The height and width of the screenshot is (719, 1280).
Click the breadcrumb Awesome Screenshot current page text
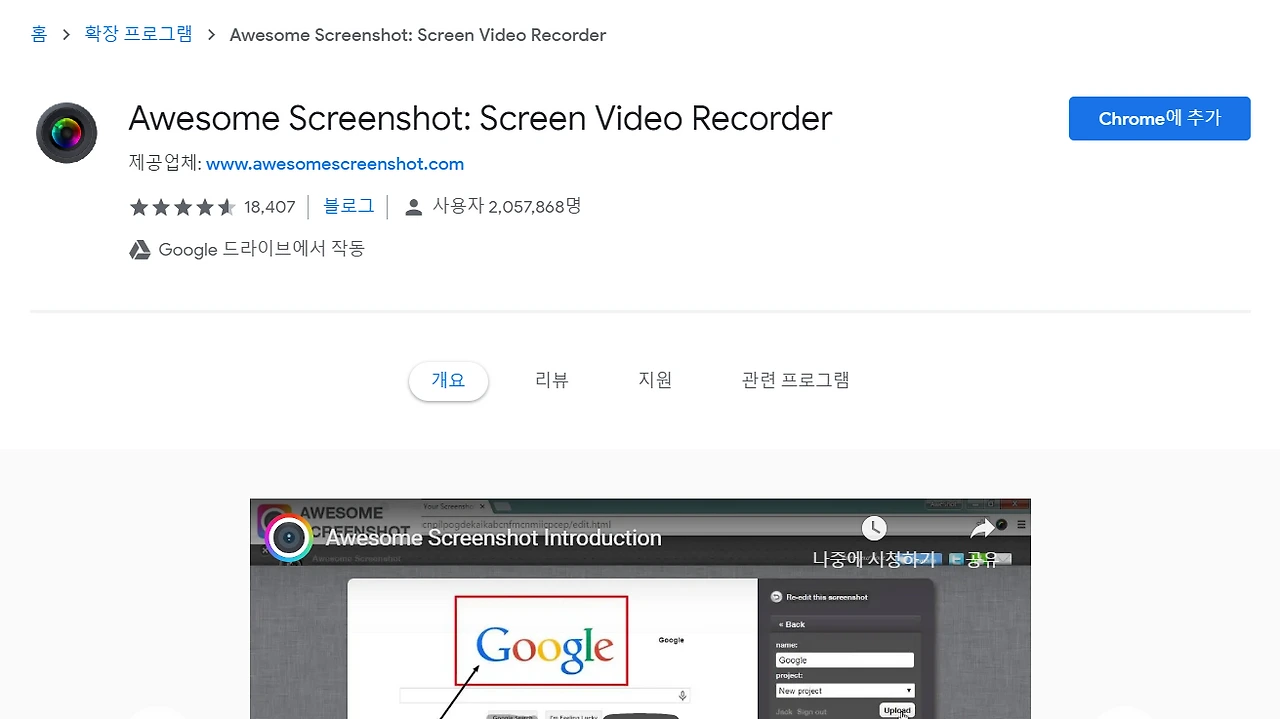point(418,35)
